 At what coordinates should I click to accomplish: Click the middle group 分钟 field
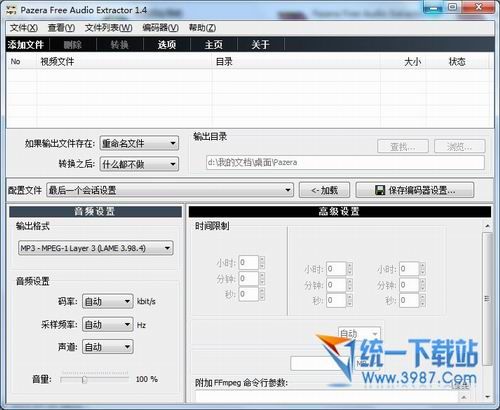[336, 285]
